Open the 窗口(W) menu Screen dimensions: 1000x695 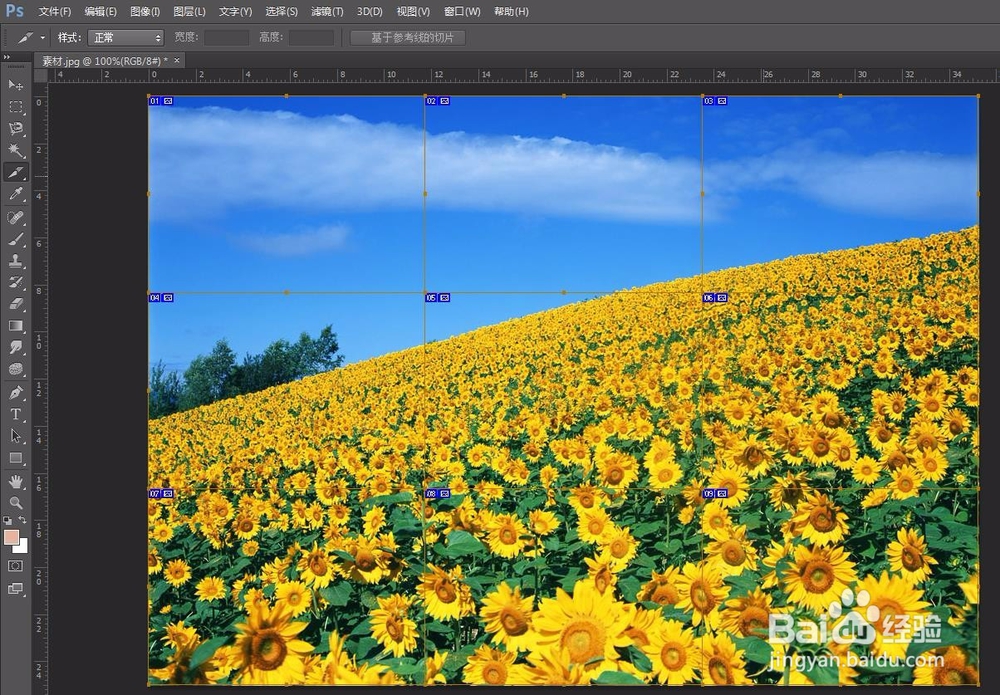pyautogui.click(x=462, y=11)
